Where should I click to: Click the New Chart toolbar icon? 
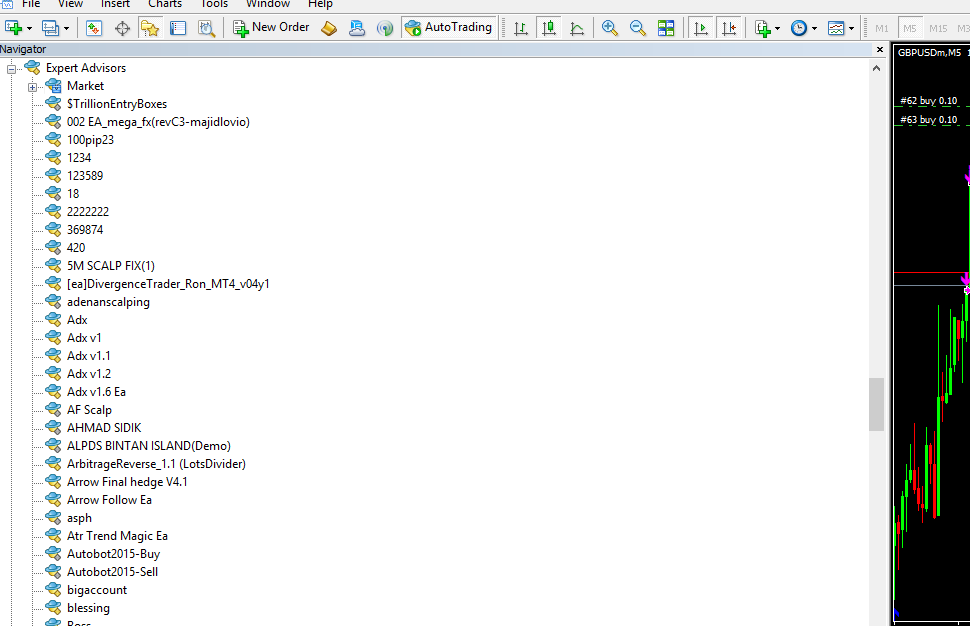tap(13, 28)
